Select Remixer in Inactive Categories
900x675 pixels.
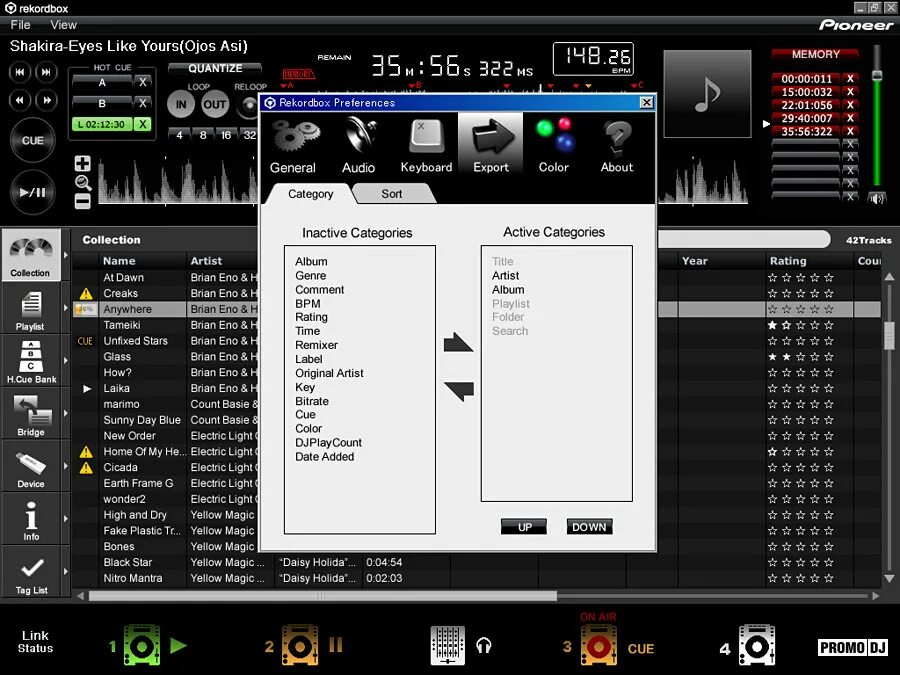[316, 345]
